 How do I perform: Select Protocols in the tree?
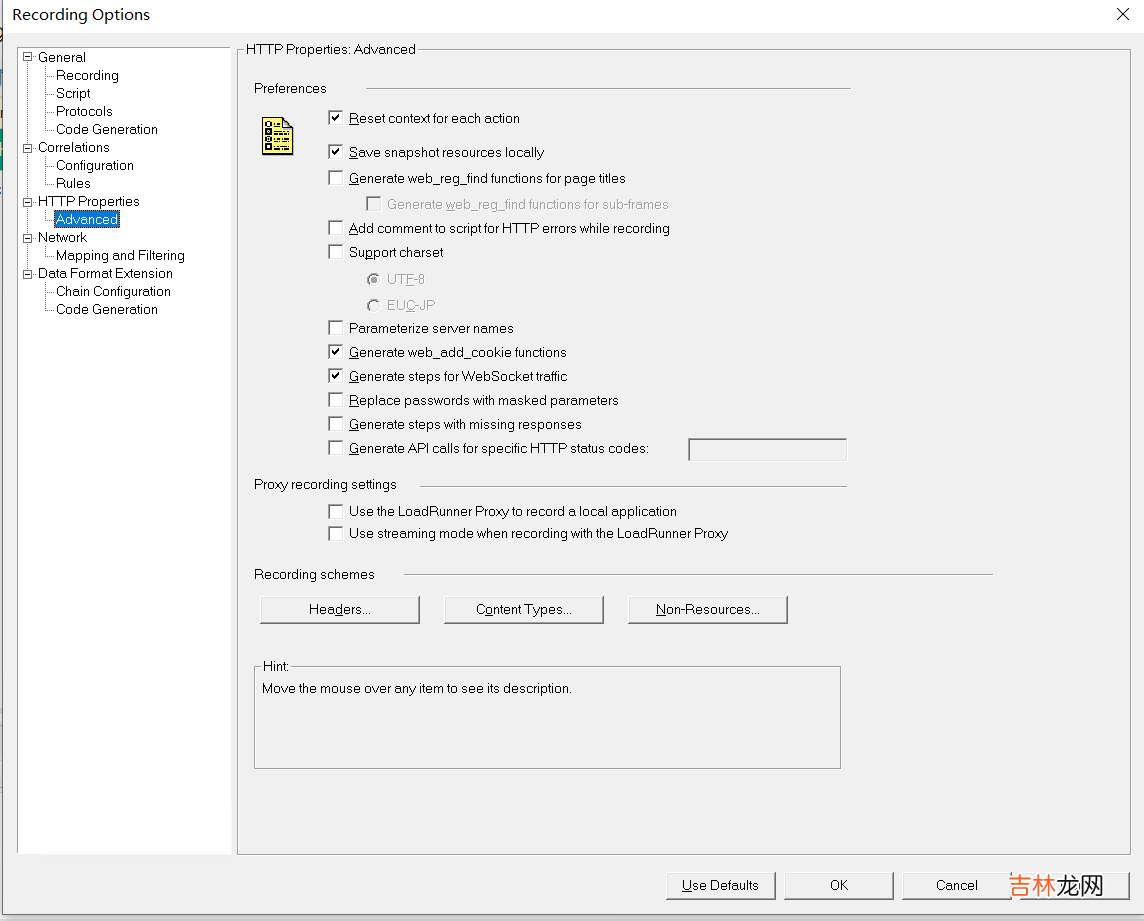click(x=84, y=111)
